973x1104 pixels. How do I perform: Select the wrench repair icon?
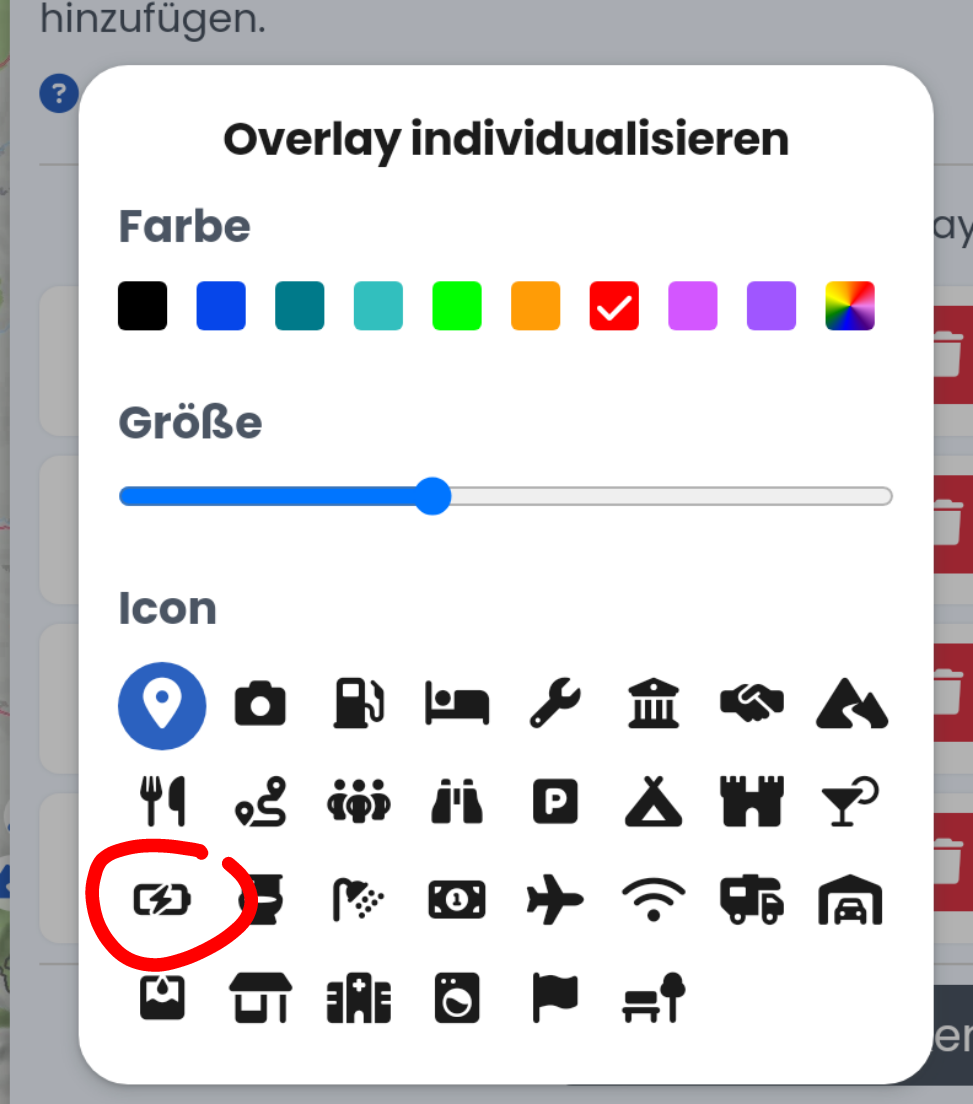click(555, 703)
